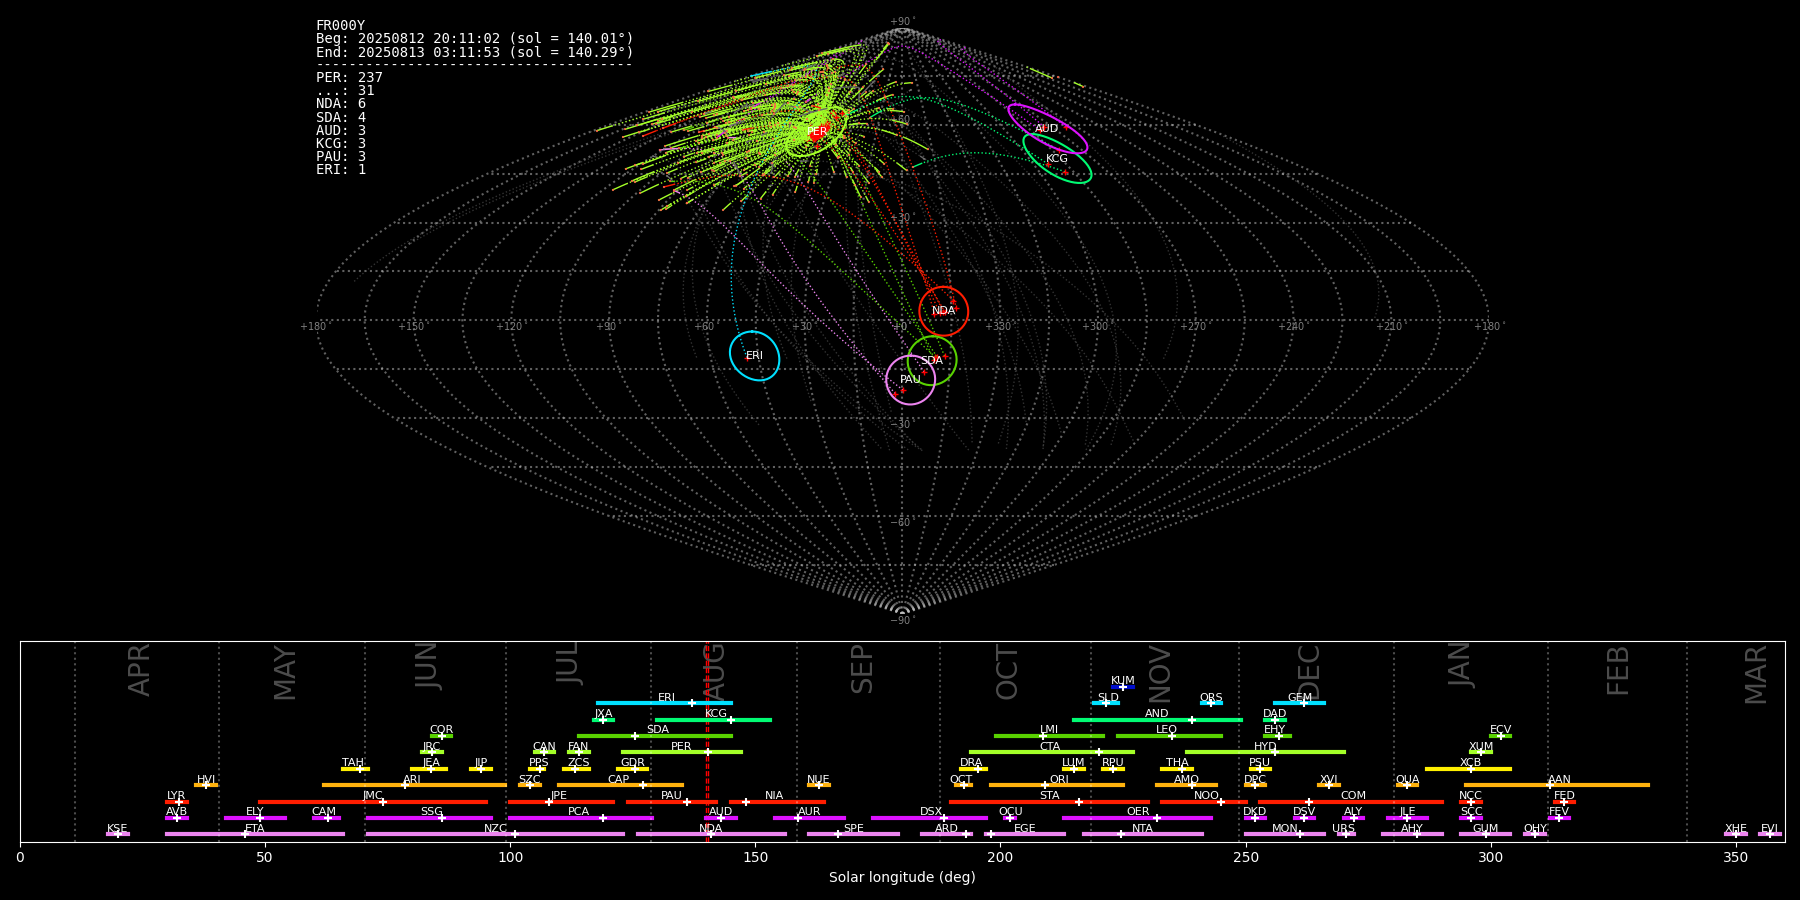
Task: Click the XCB shower bar in timeline
Action: tap(1468, 769)
